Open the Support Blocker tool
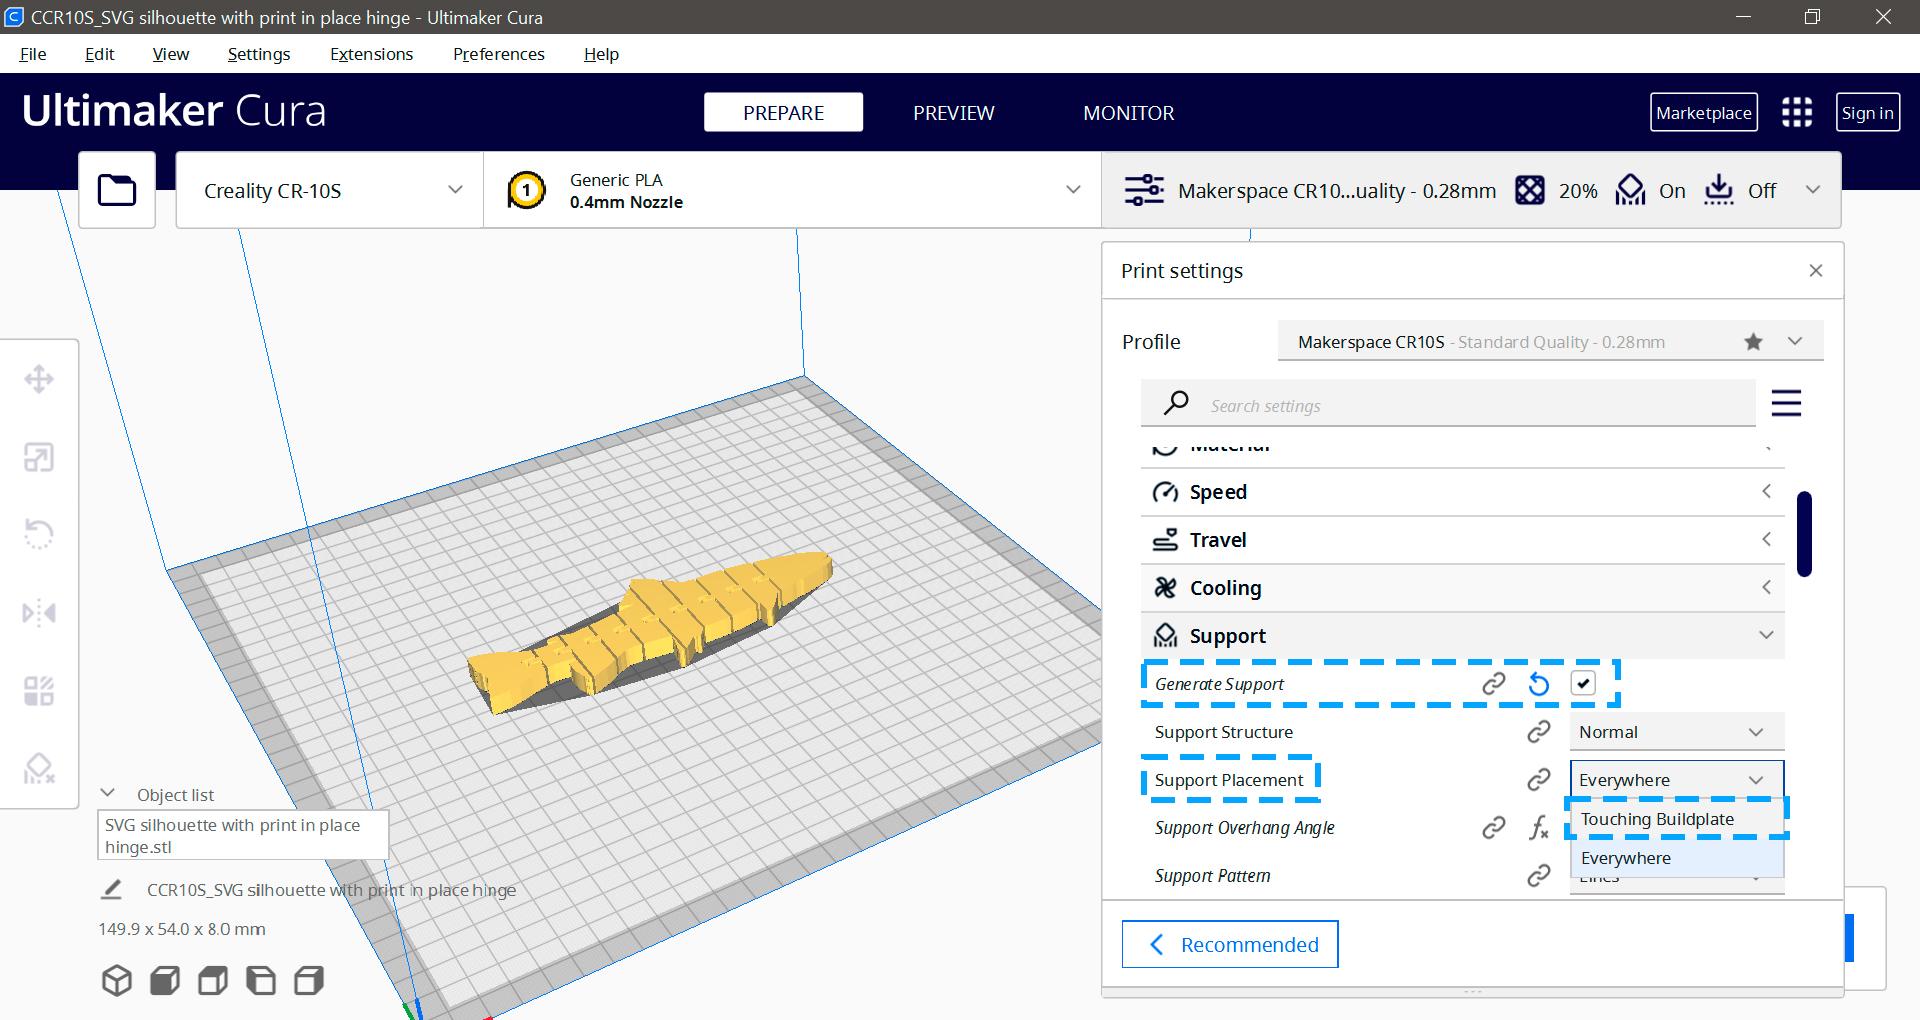This screenshot has width=1920, height=1020. coord(39,768)
